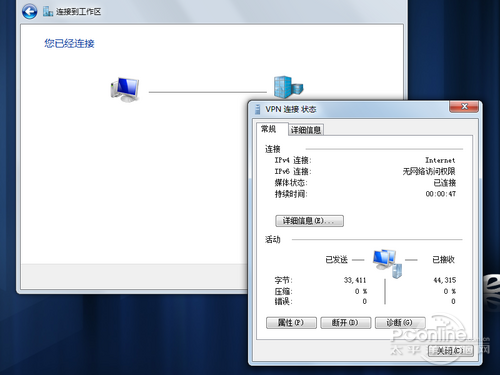Click the duration value 00:00:47
The image size is (500, 375).
(x=441, y=194)
